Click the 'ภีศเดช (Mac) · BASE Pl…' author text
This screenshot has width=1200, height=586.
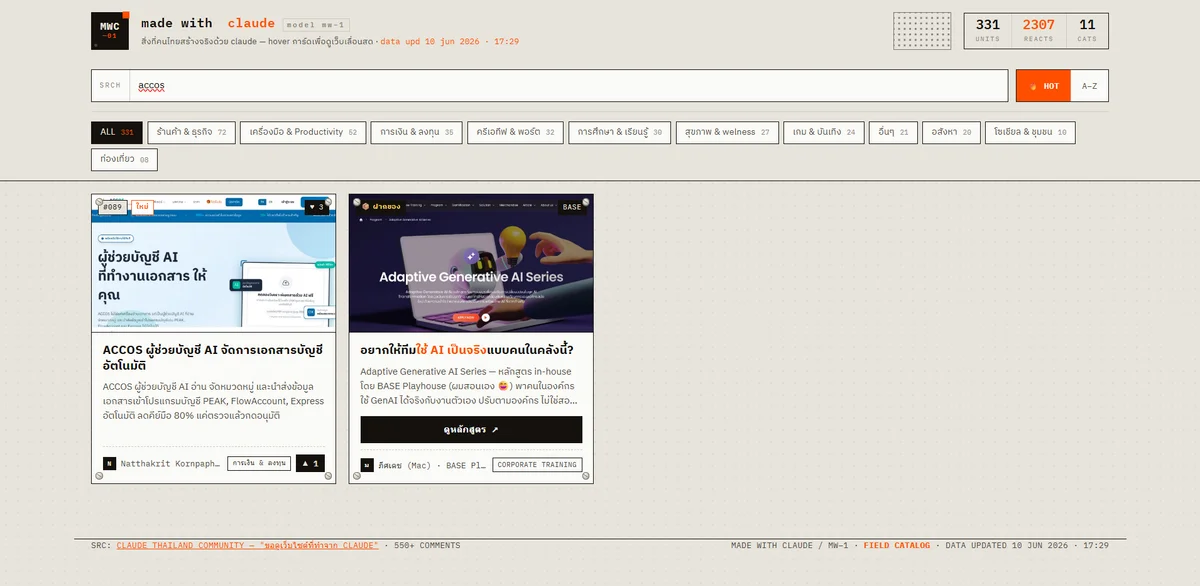tap(432, 465)
